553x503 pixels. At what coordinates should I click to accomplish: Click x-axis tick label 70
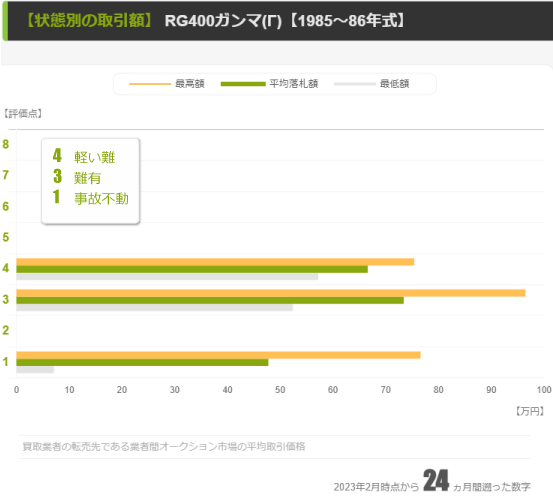click(x=386, y=390)
